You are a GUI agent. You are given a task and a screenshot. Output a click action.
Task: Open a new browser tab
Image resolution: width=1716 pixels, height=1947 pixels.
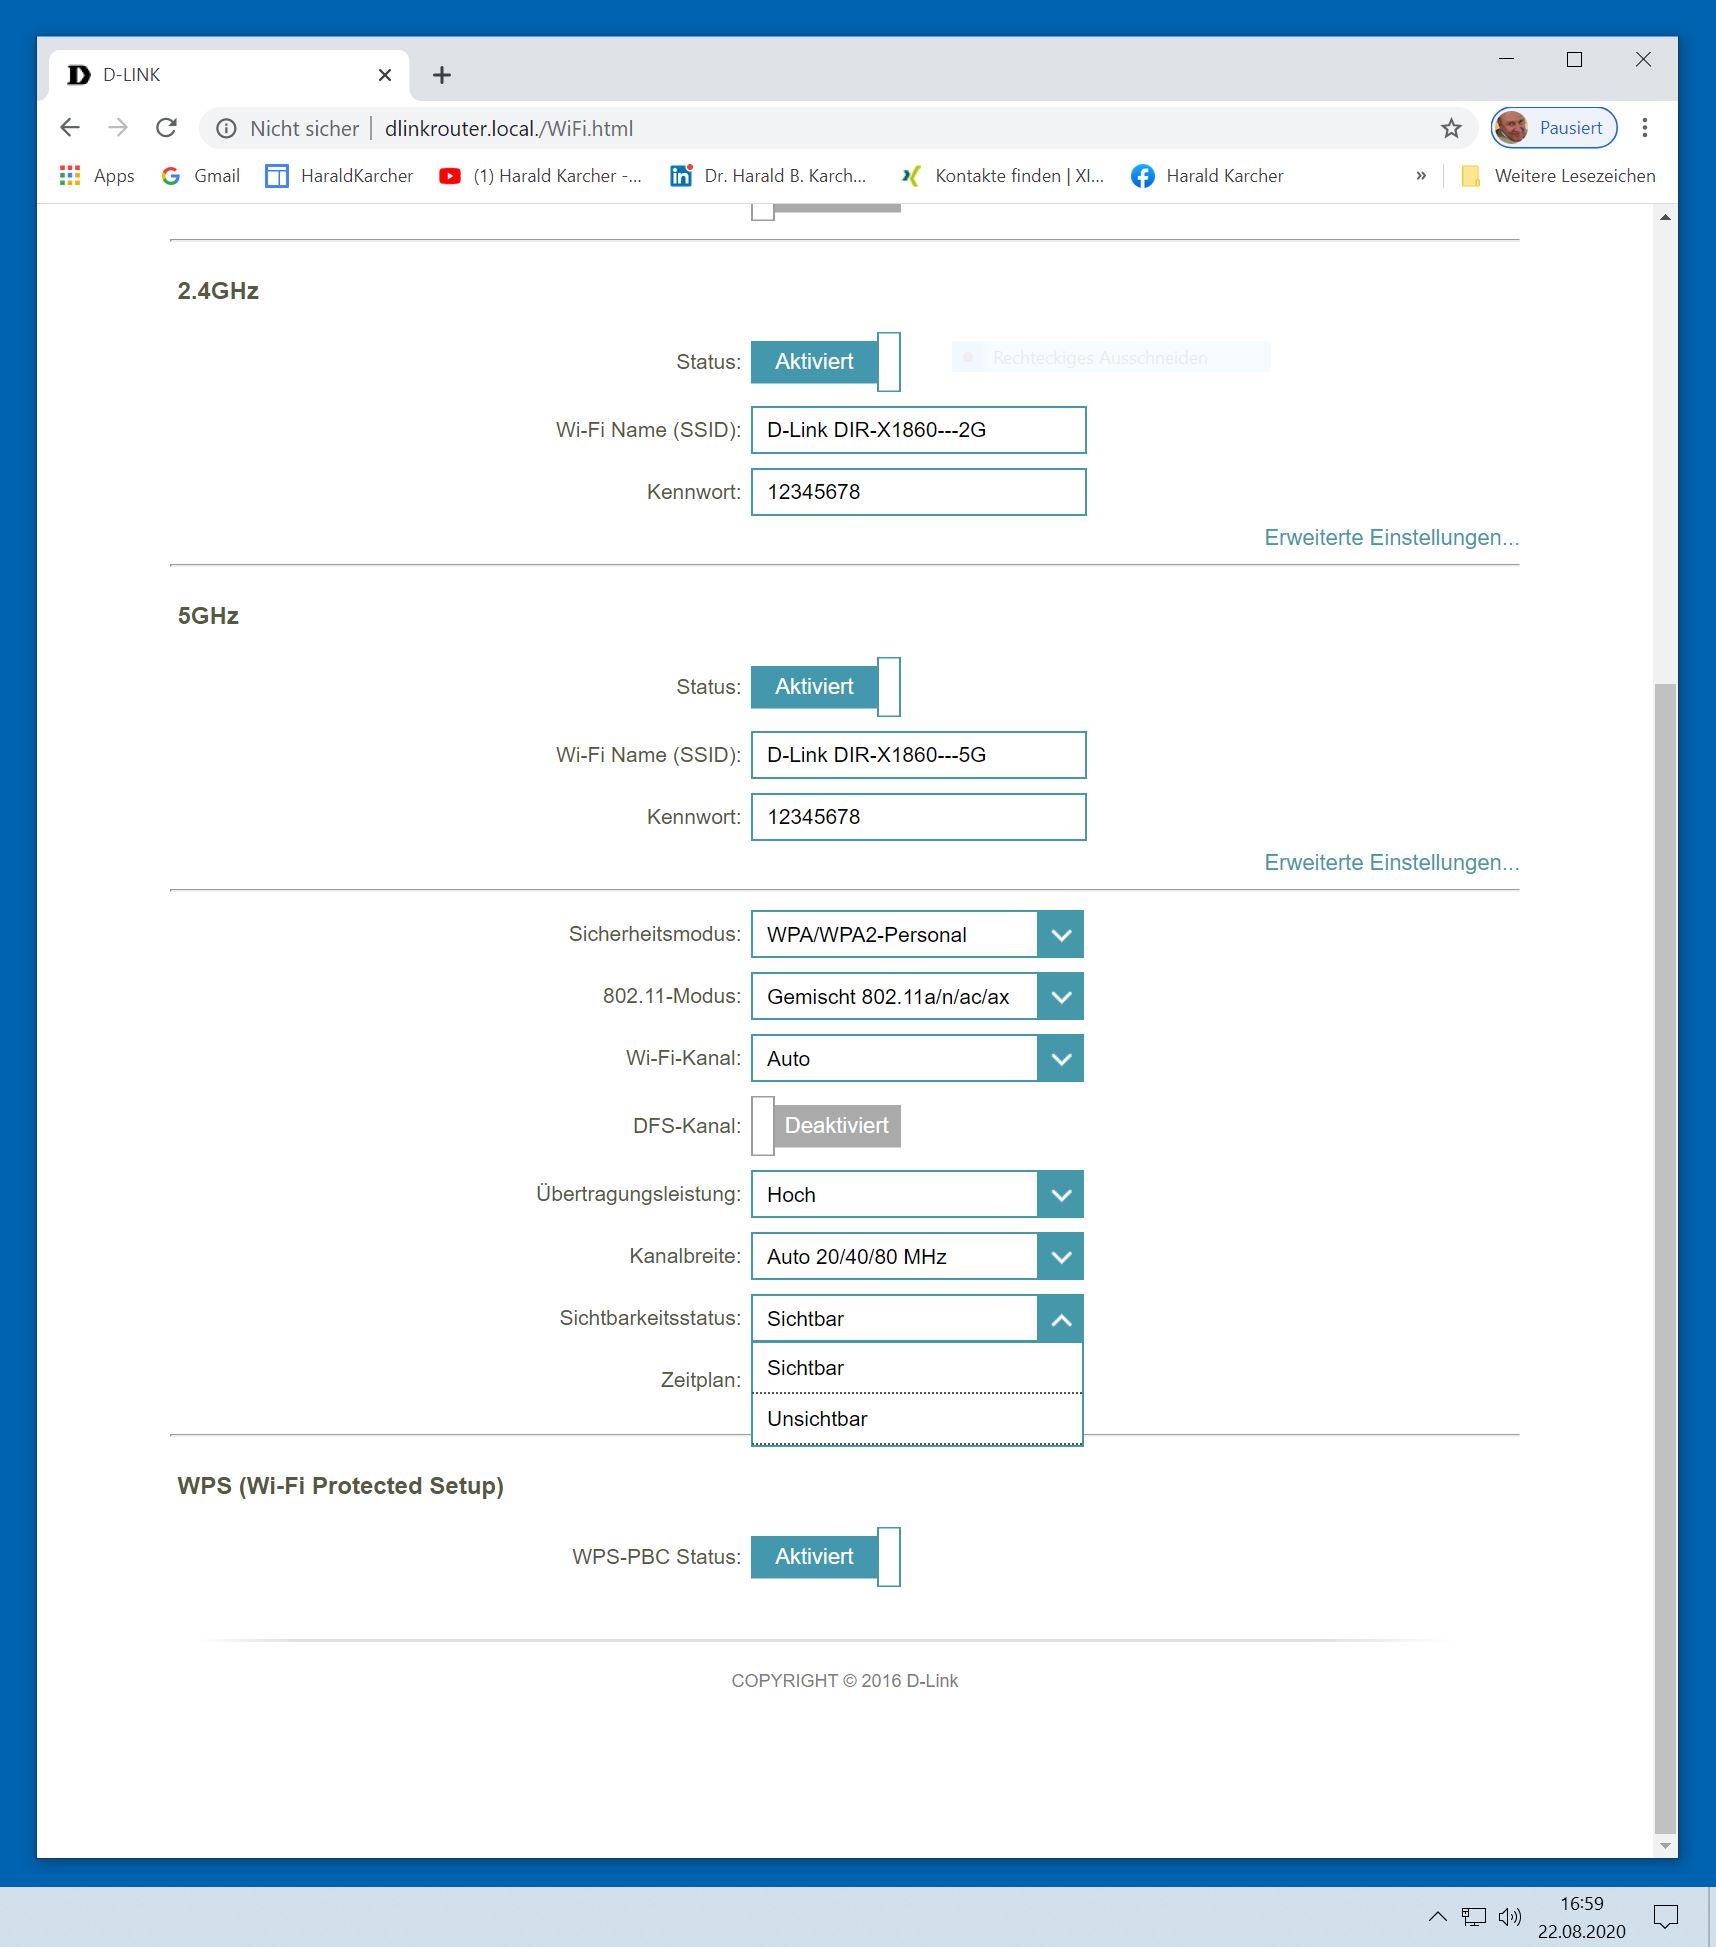coord(442,75)
